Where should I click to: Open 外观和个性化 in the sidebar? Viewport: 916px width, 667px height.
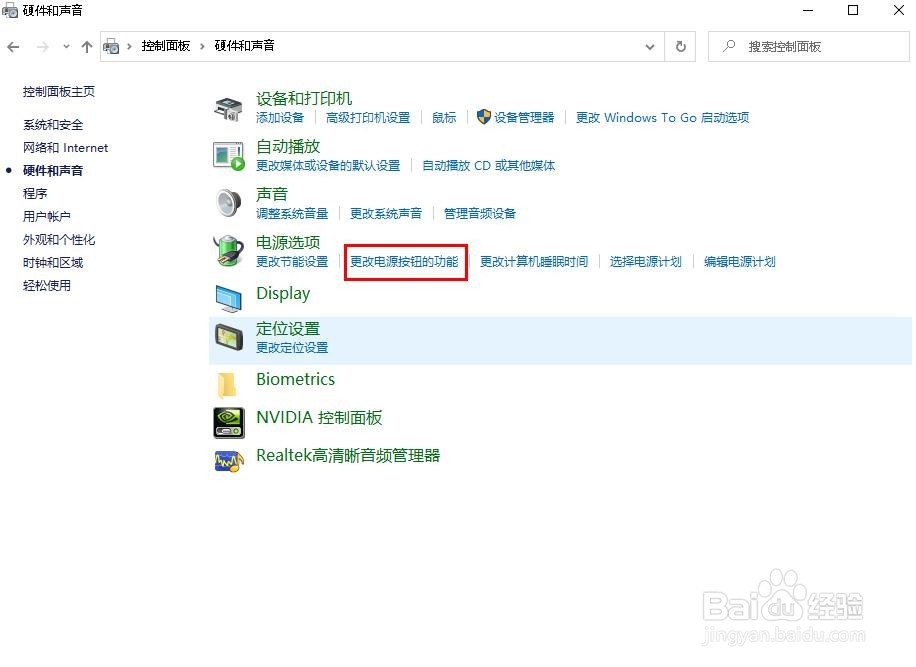click(58, 239)
